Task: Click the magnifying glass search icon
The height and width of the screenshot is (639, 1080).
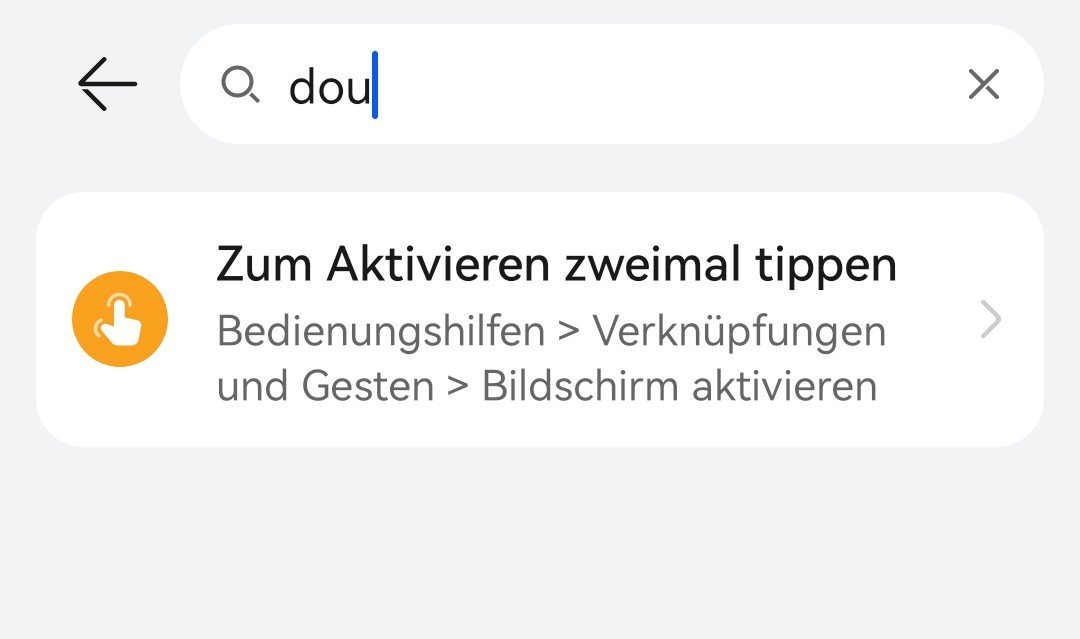Action: point(240,86)
